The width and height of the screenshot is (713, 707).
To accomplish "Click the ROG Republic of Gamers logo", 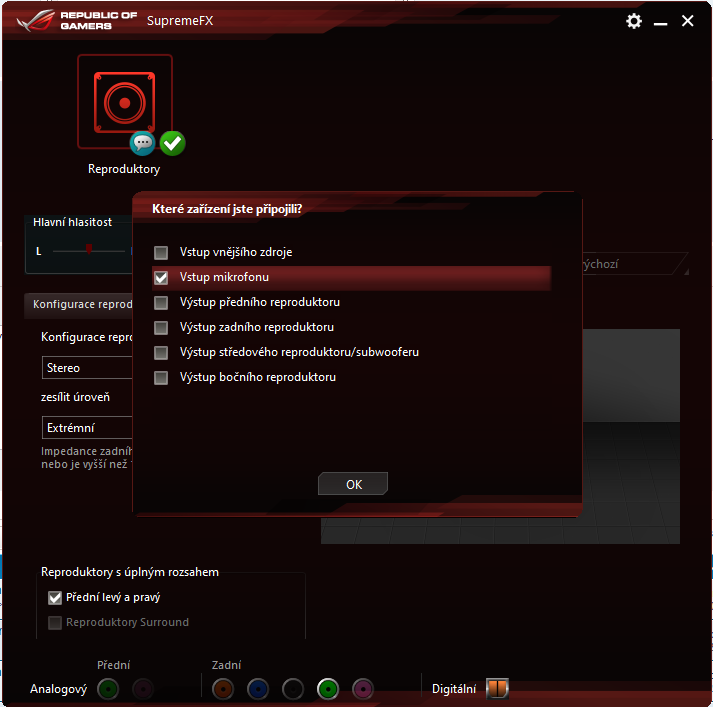I will [x=76, y=21].
